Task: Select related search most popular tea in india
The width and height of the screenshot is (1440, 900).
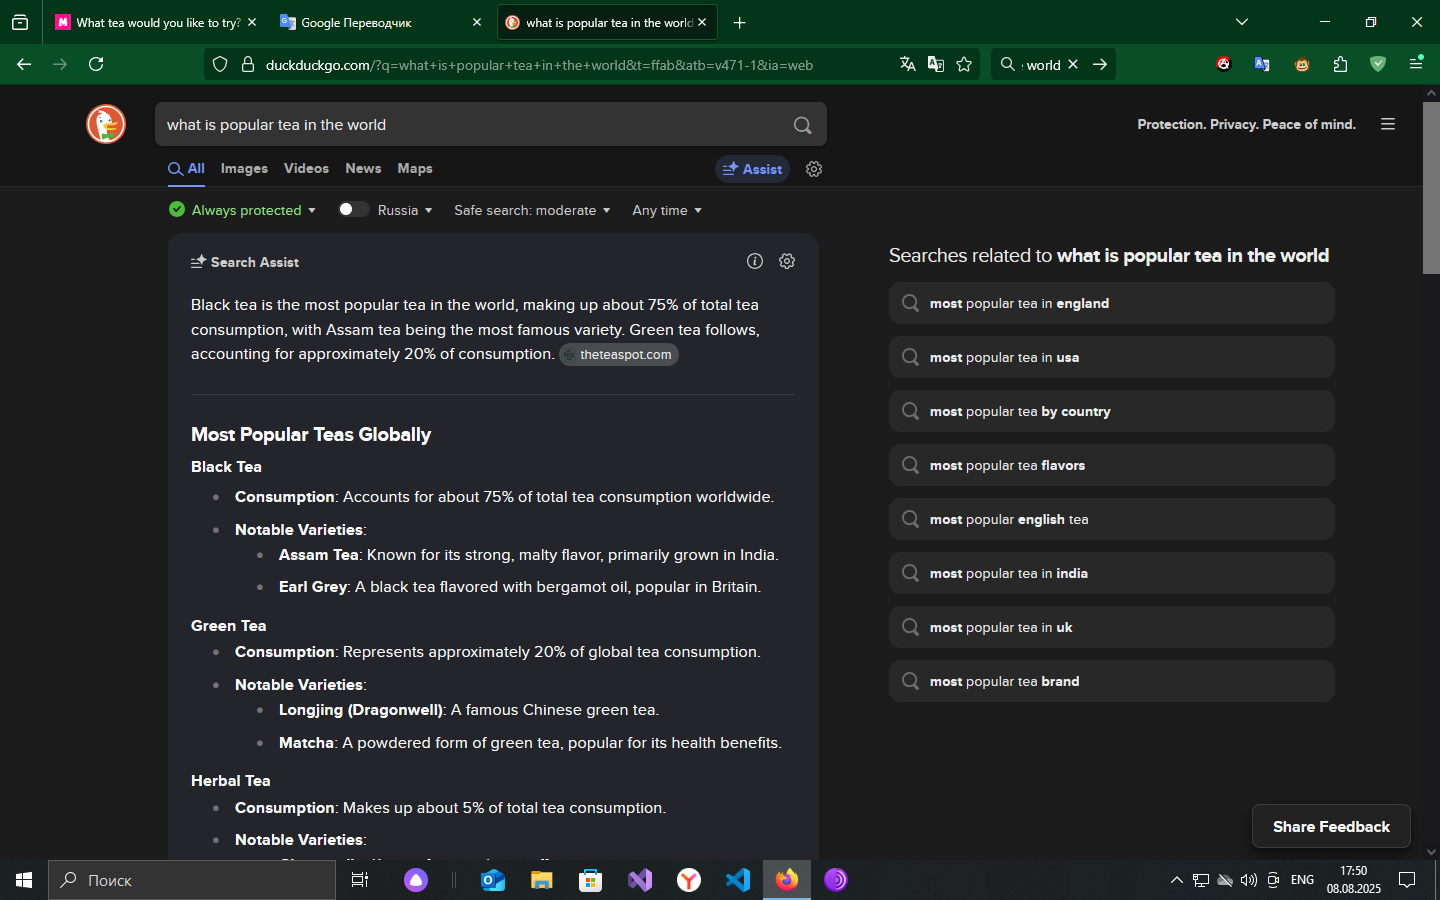Action: [x=1111, y=573]
